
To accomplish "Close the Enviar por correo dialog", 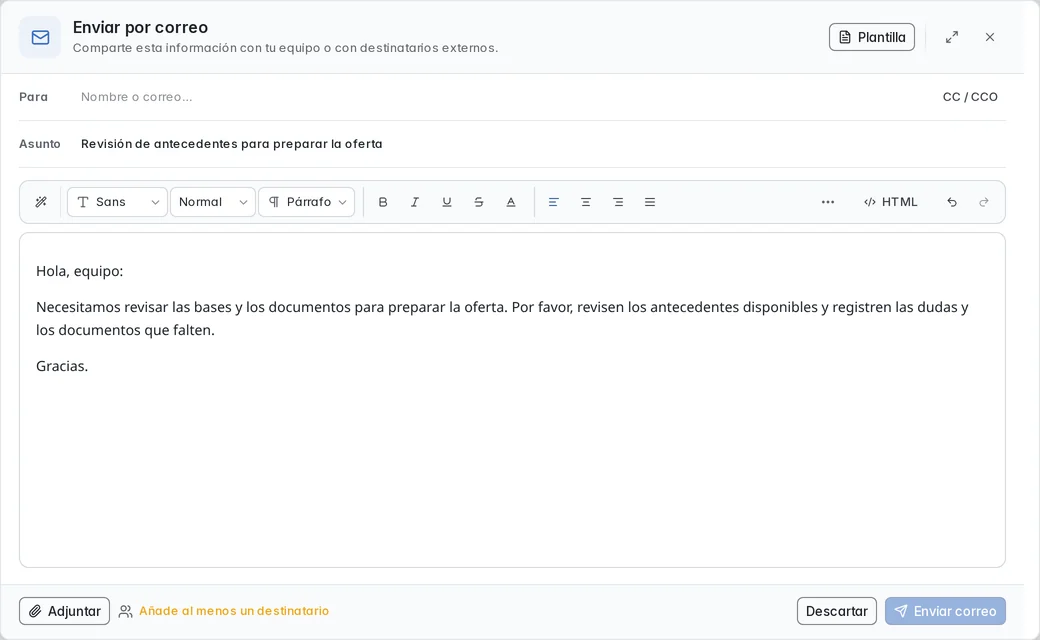I will (990, 37).
